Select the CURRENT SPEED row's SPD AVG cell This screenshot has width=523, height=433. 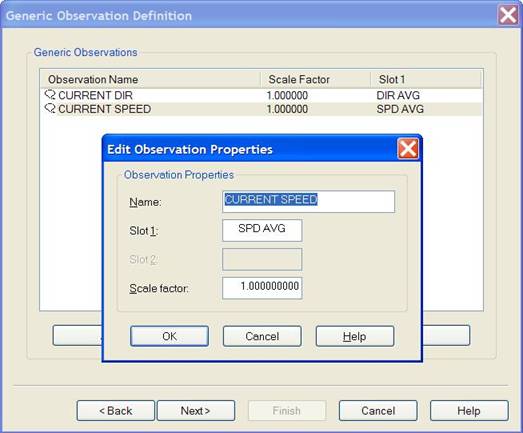click(x=400, y=109)
